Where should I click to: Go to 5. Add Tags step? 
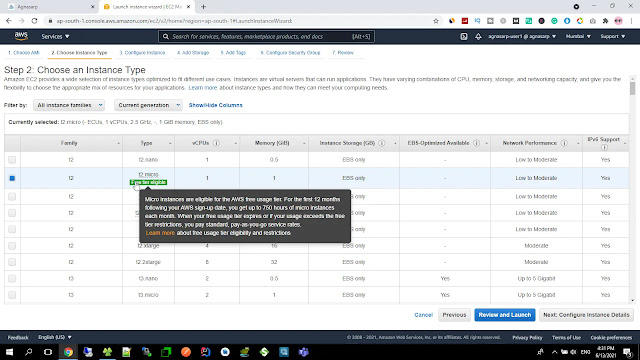[x=233, y=53]
